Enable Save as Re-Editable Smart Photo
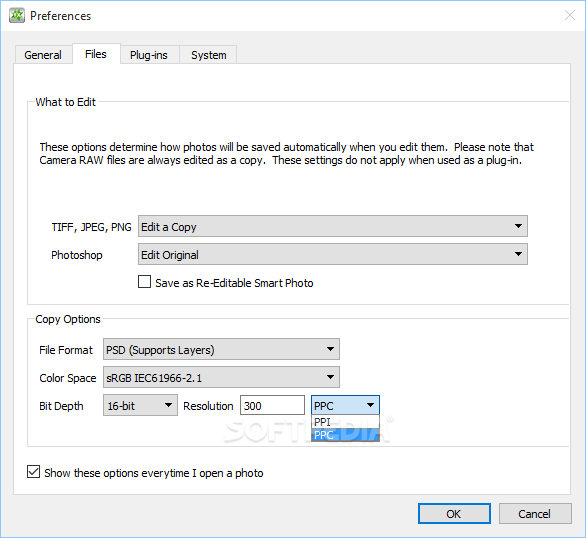The width and height of the screenshot is (586, 538). point(145,282)
